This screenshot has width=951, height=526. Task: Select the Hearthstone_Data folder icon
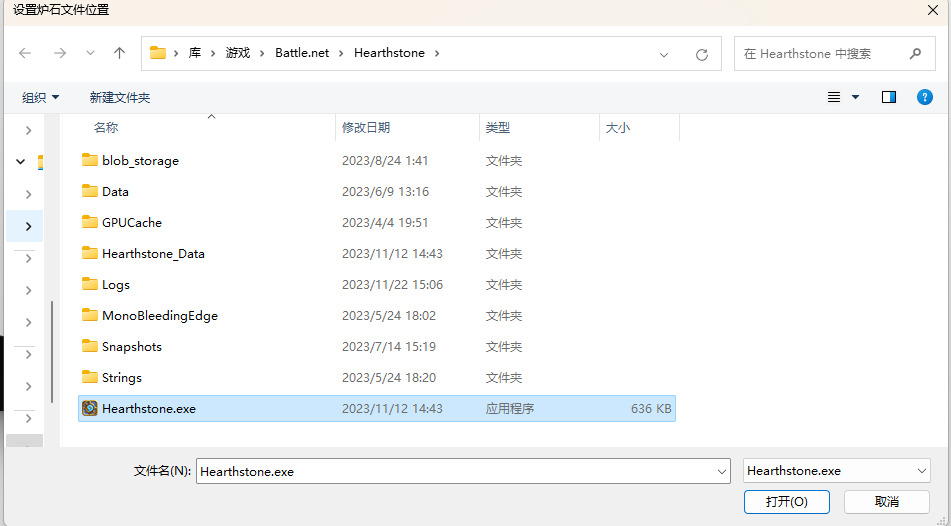[x=90, y=253]
